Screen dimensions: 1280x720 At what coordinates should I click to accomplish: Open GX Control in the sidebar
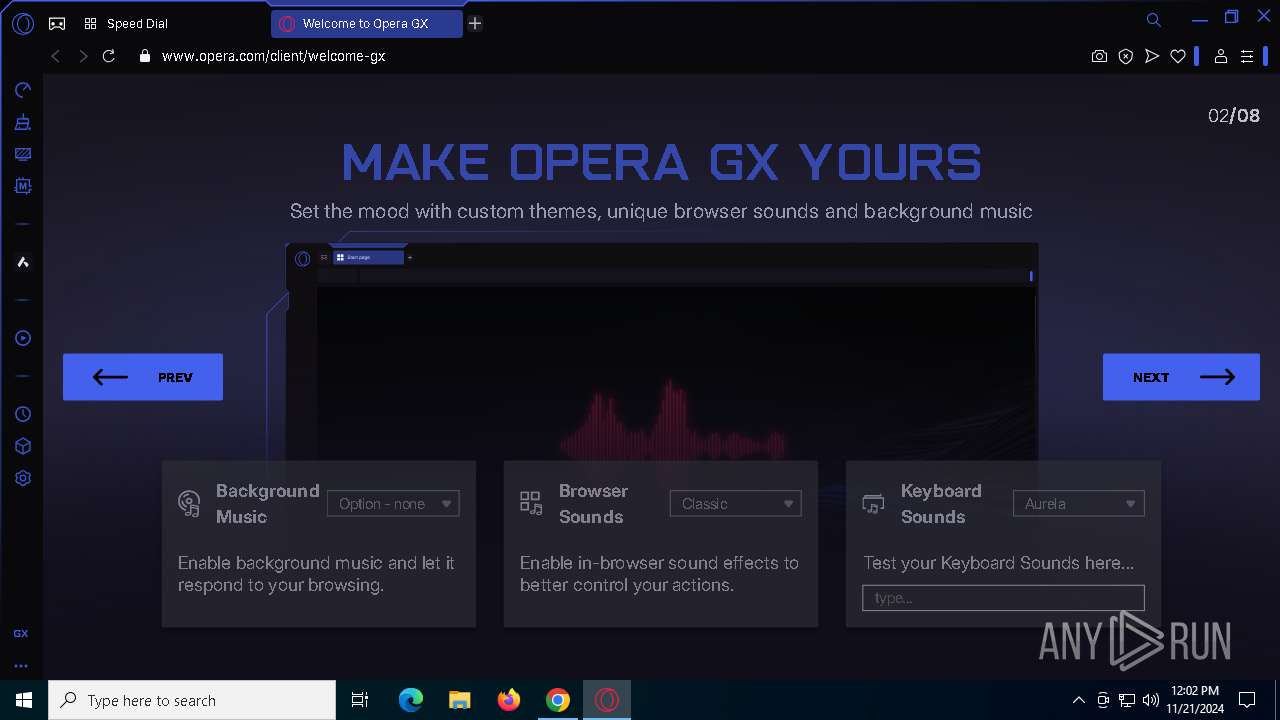(22, 90)
